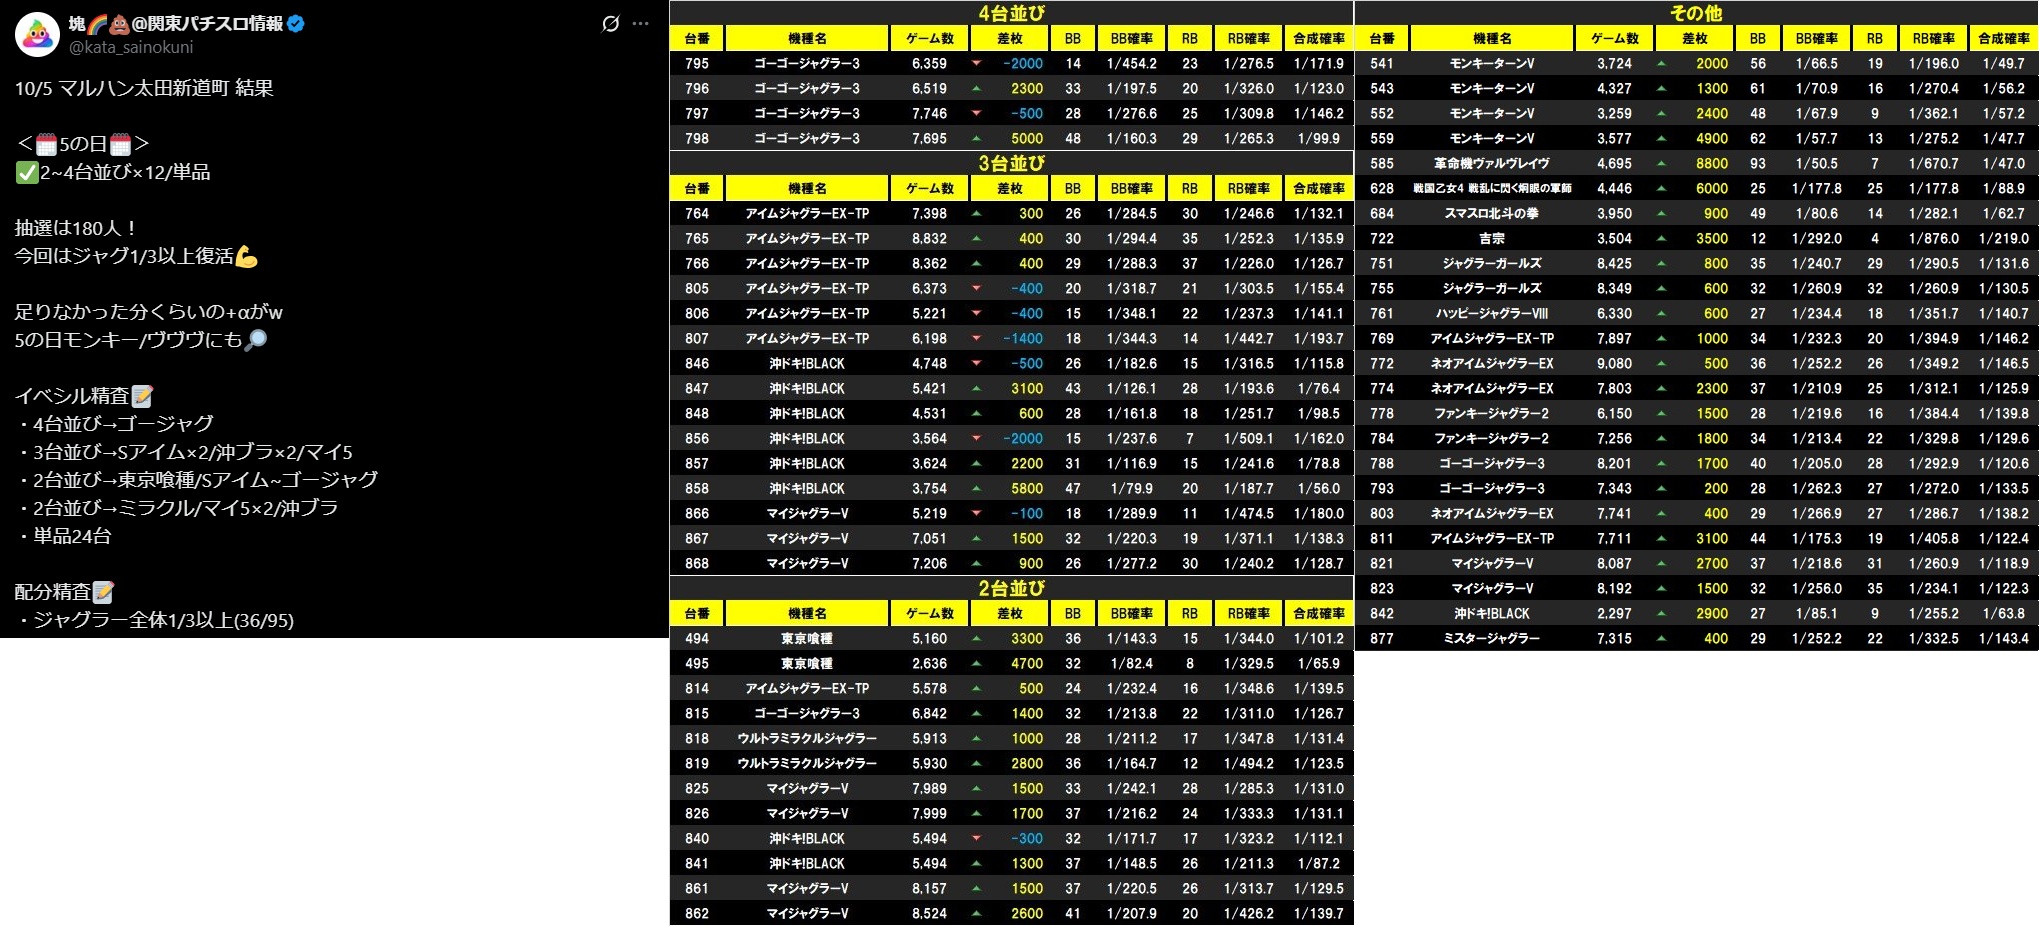This screenshot has width=2039, height=926.
Task: Click the 台番 header in the 3台並び table
Action: point(697,188)
